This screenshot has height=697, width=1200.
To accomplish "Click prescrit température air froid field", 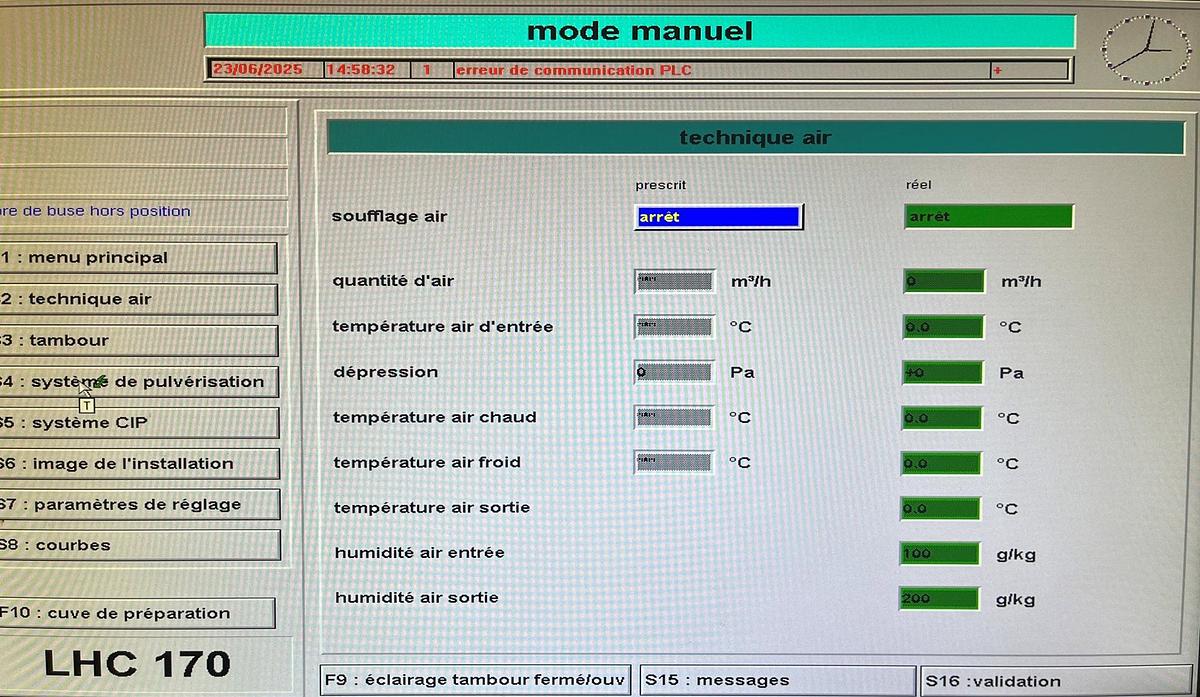I will (x=675, y=463).
